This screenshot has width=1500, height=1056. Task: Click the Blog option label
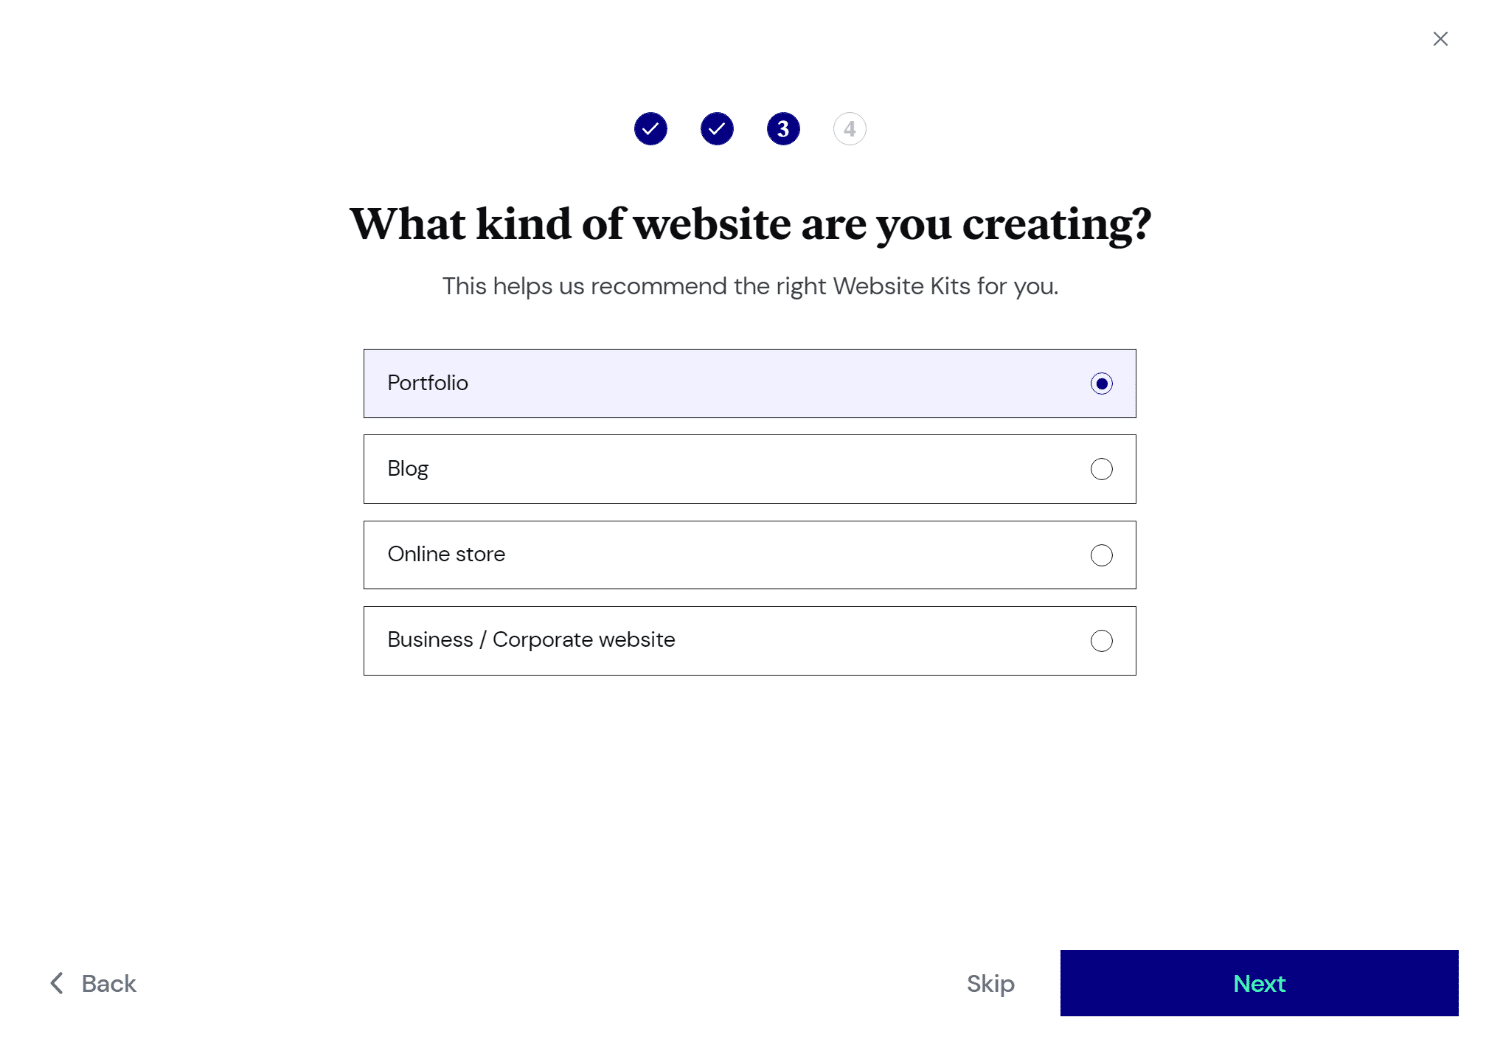click(408, 469)
